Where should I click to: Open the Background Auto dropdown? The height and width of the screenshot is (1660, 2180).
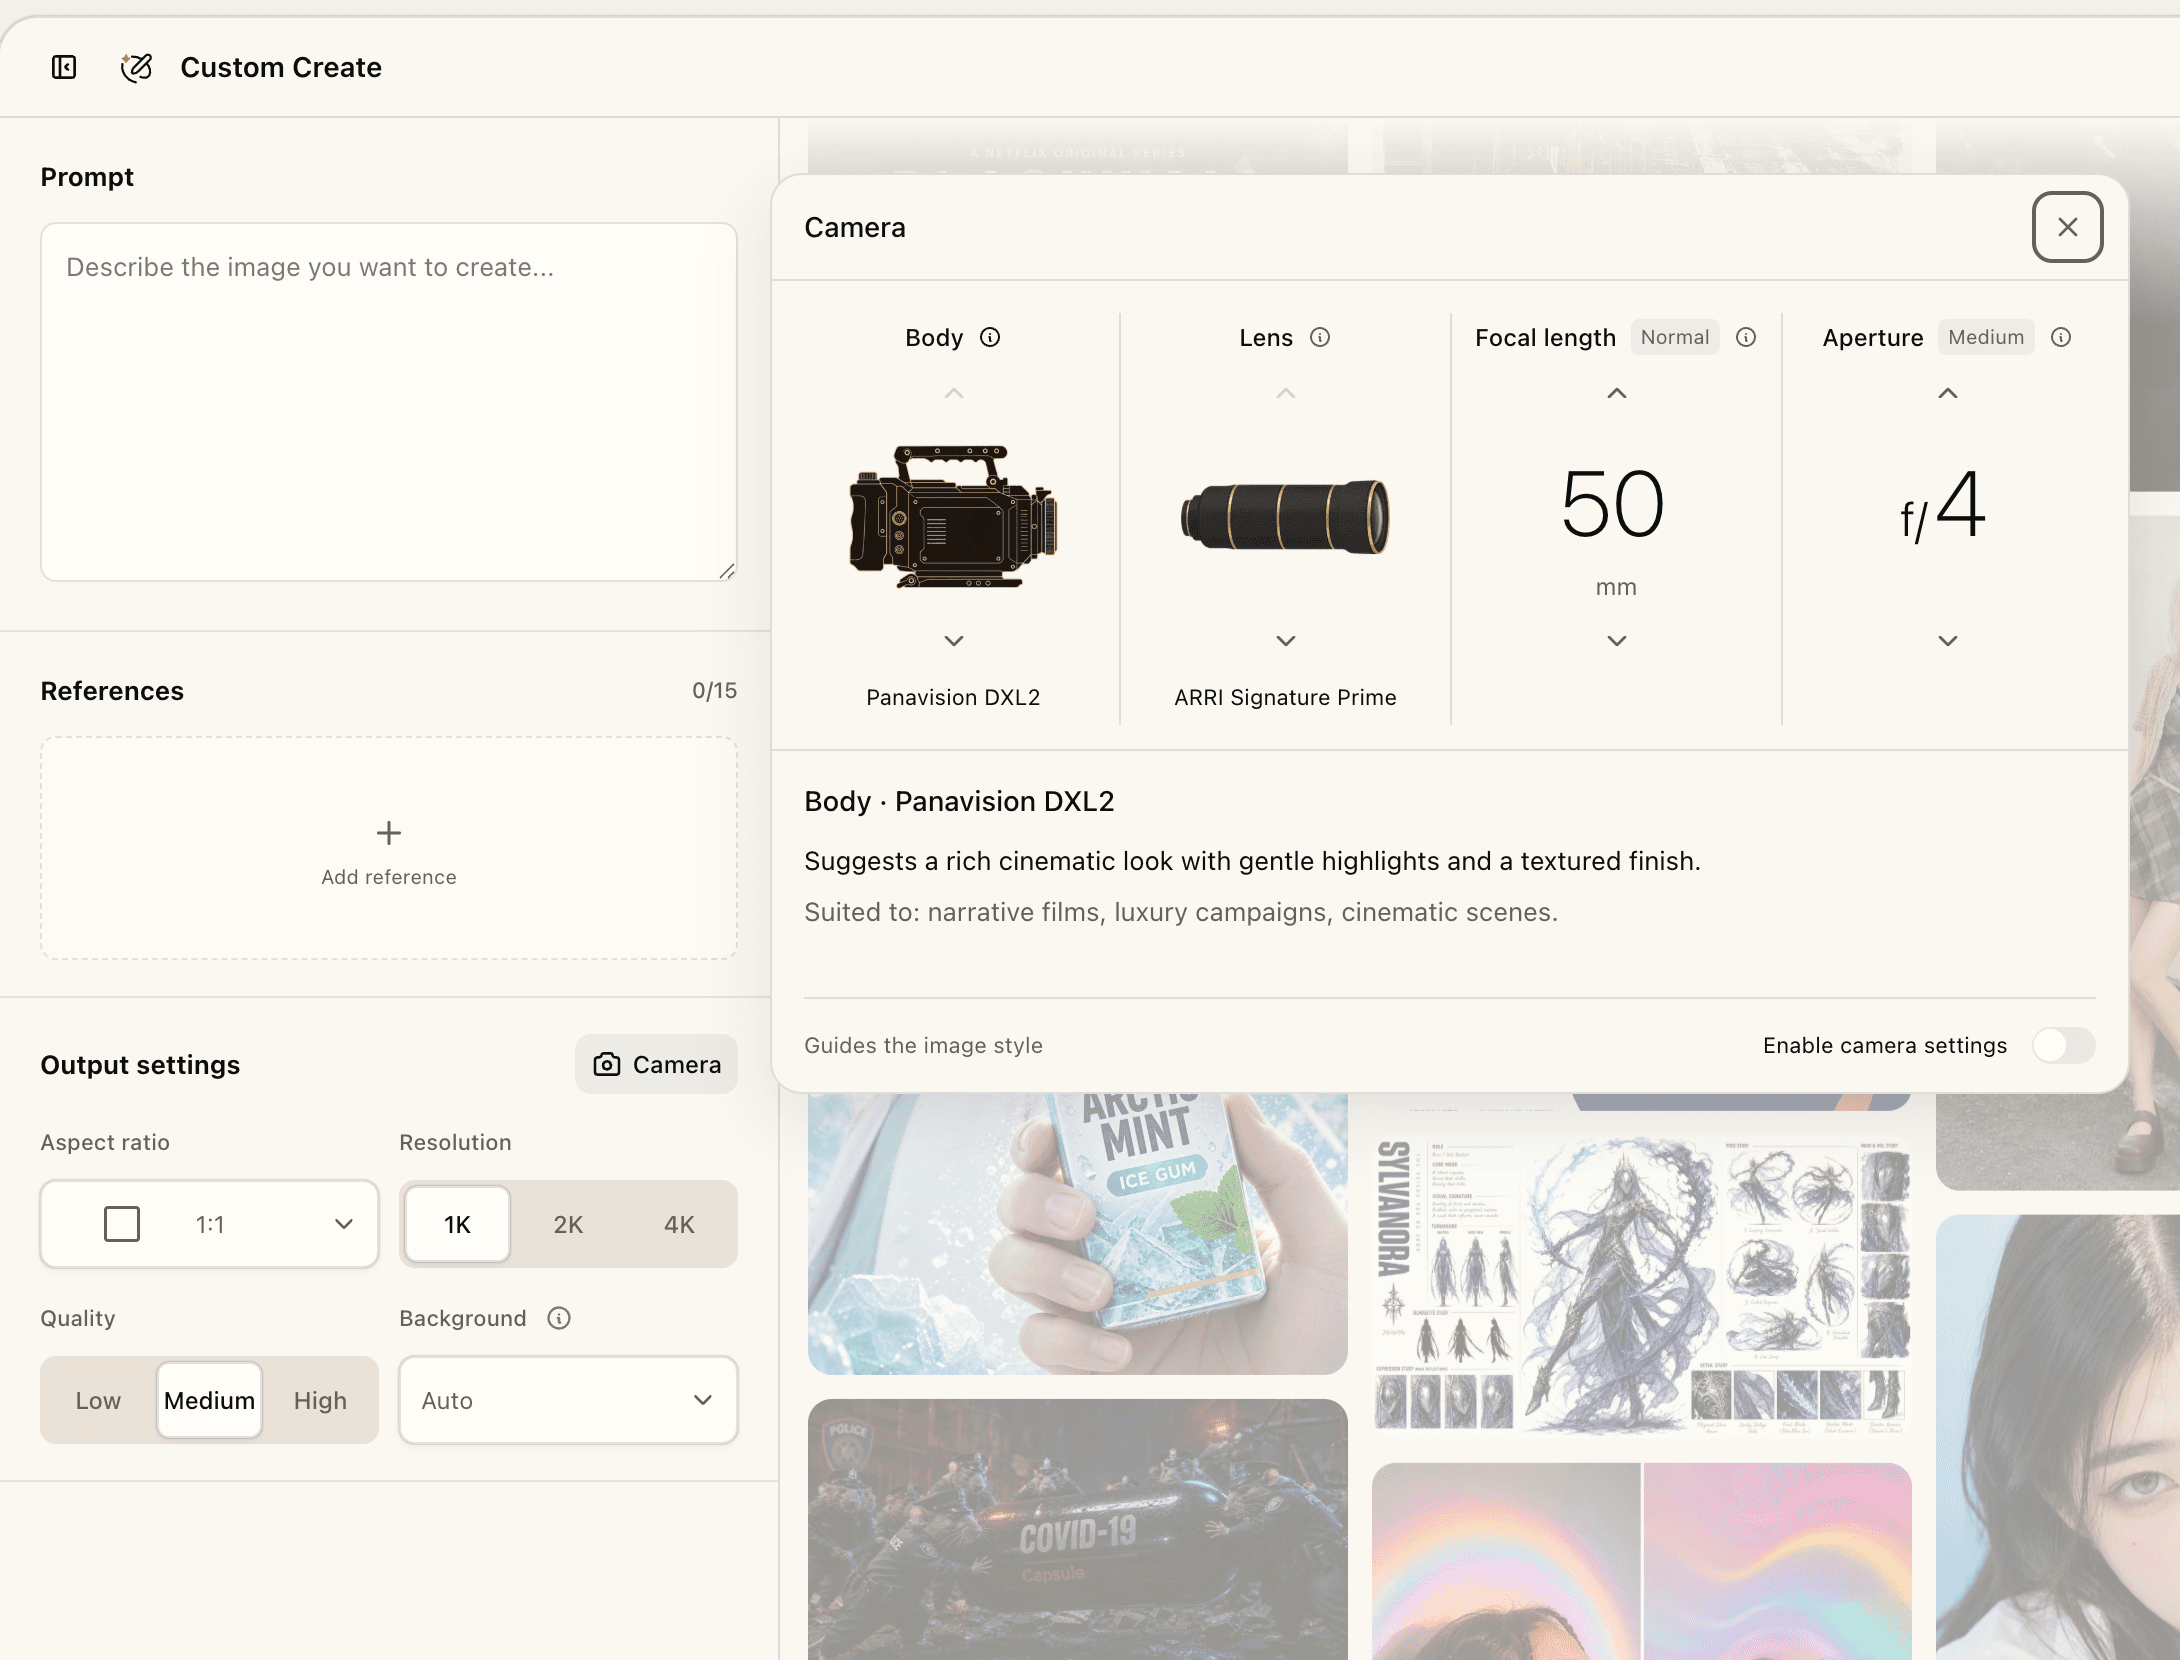(568, 1400)
